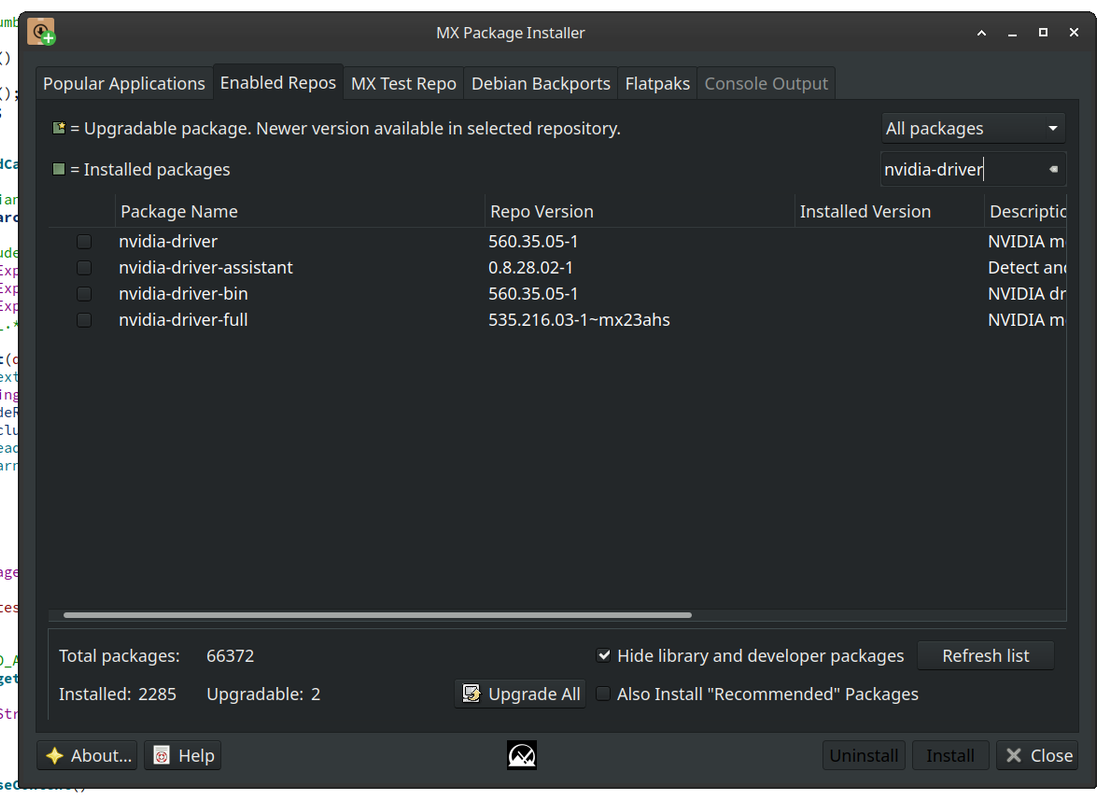
Task: Select the Enabled Repos tab
Action: coord(278,83)
